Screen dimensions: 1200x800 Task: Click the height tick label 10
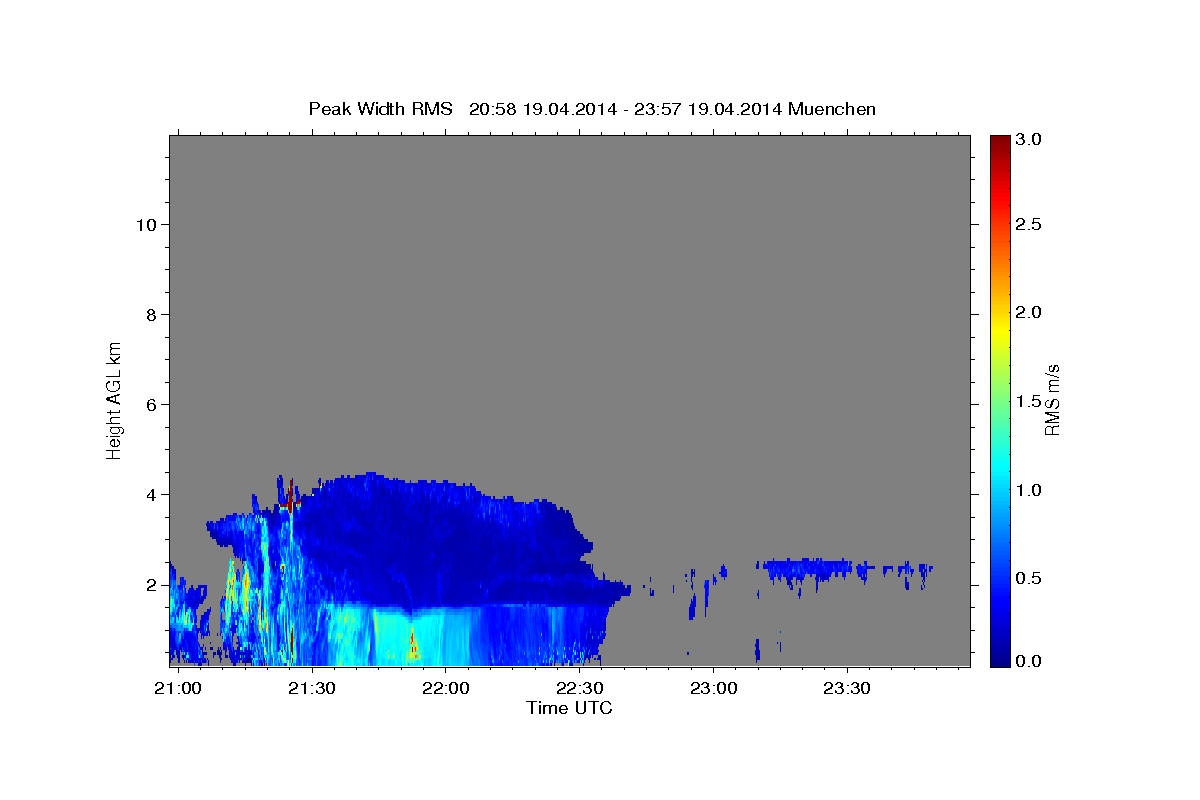point(146,224)
